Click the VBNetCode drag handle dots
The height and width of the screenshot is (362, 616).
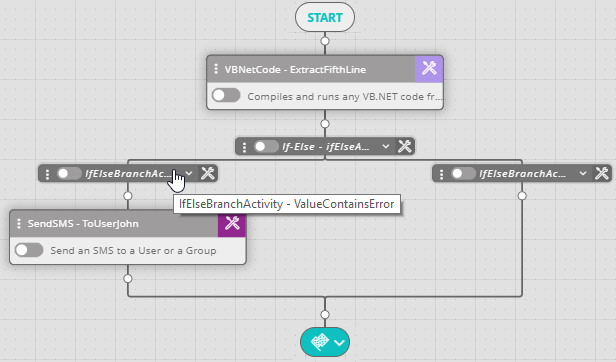coord(216,69)
